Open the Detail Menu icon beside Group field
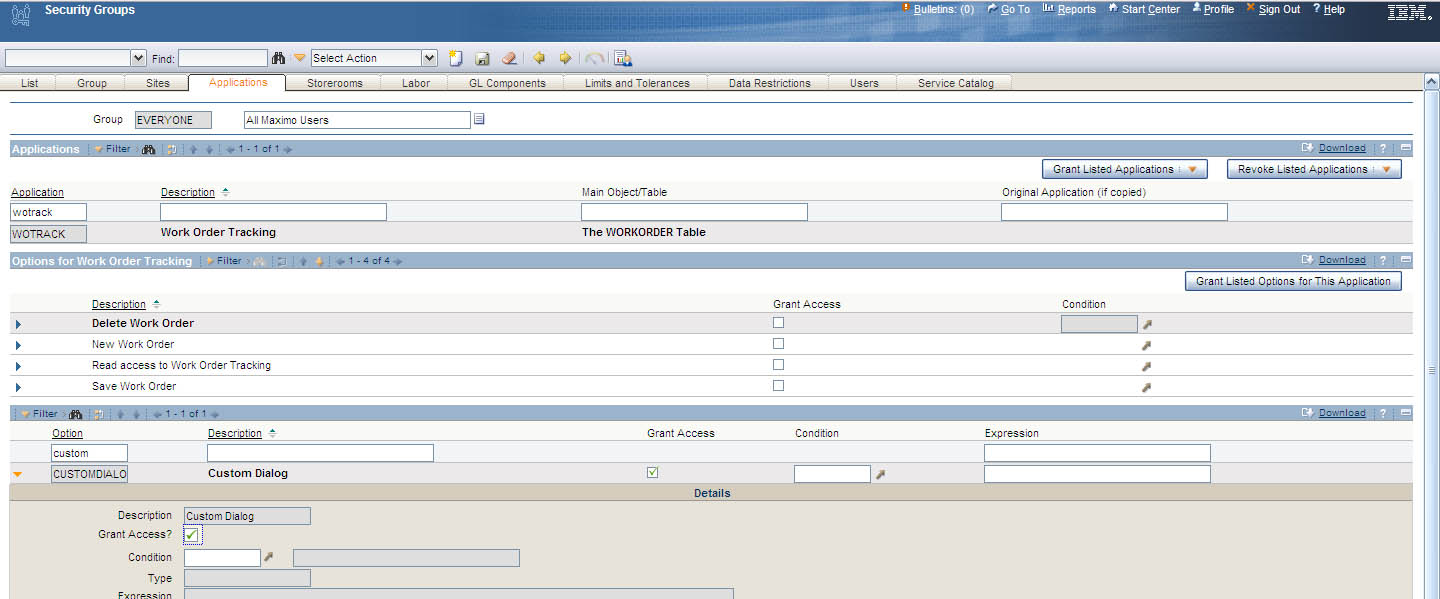 [x=479, y=119]
